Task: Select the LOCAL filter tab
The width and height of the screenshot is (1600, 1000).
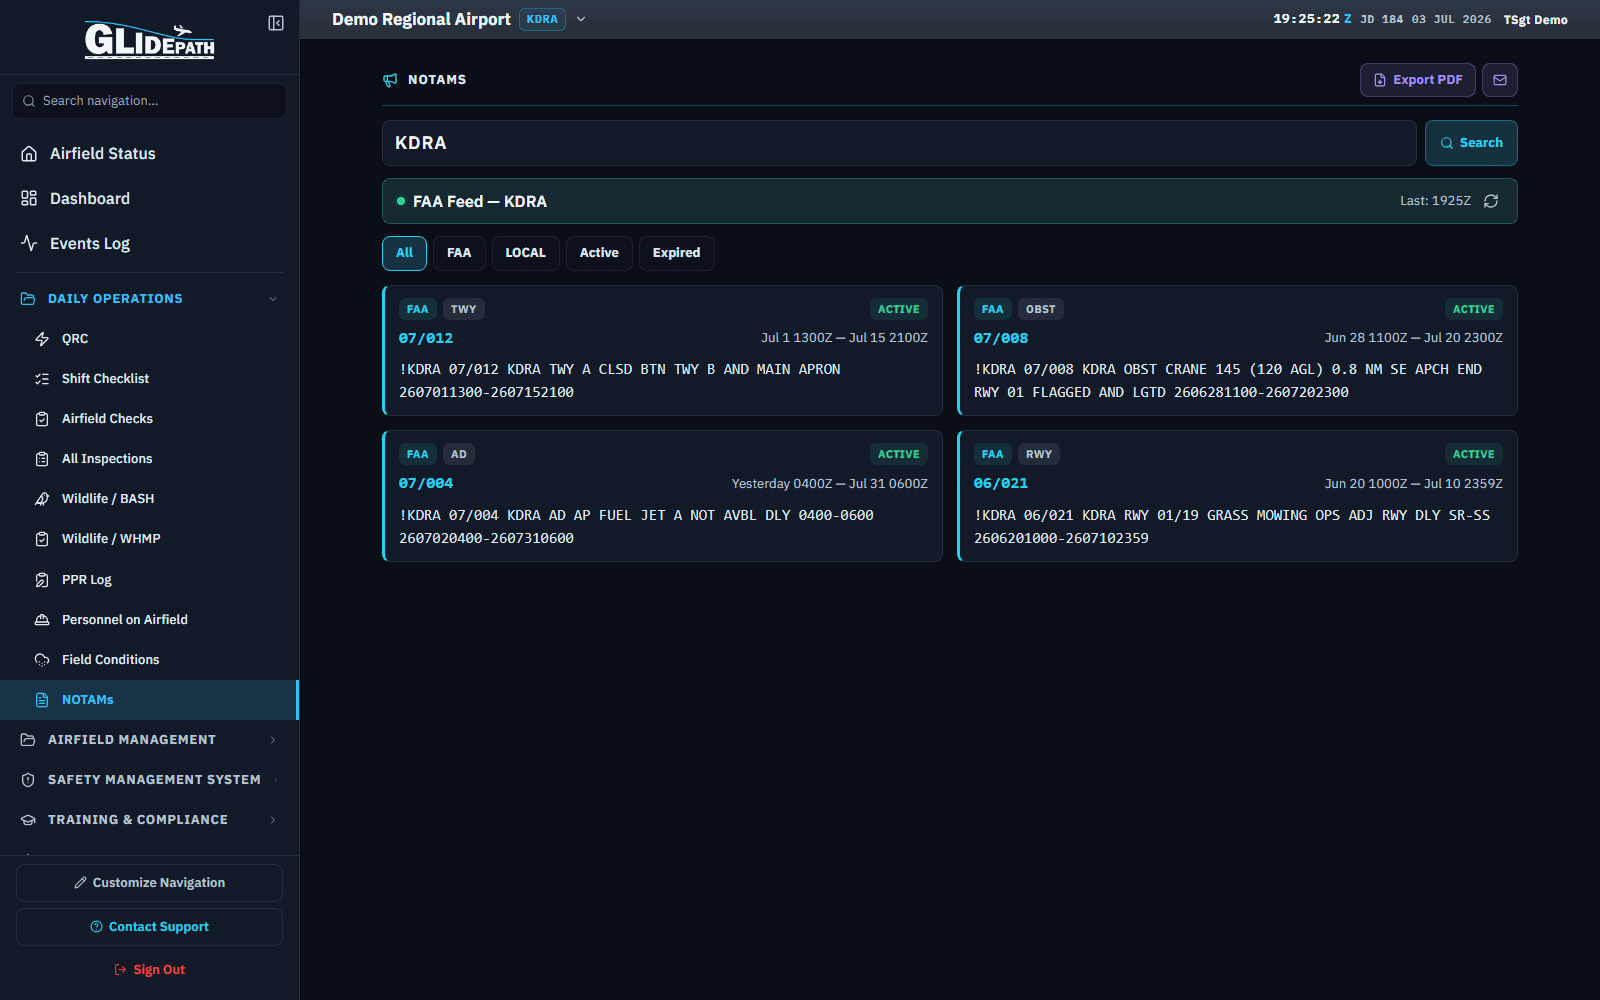Action: pyautogui.click(x=525, y=253)
